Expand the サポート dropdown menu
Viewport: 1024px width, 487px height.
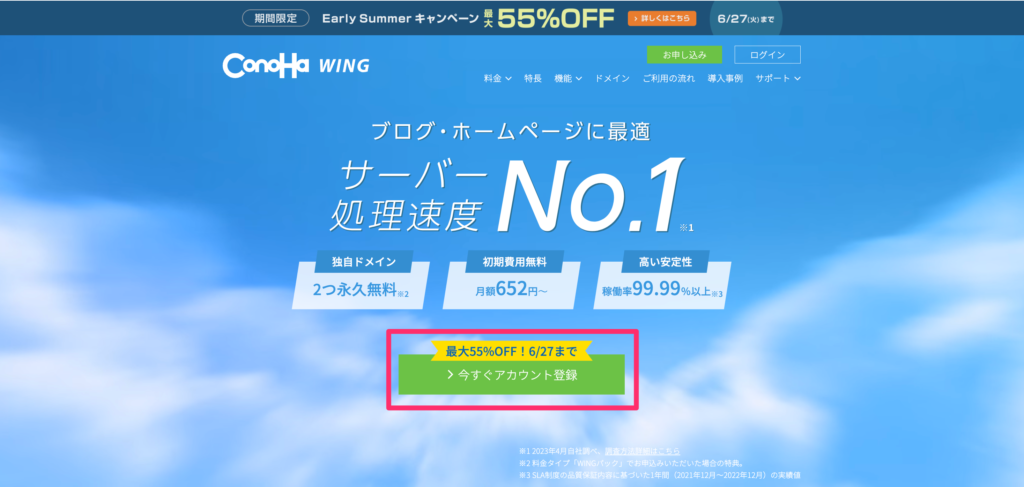tap(778, 78)
